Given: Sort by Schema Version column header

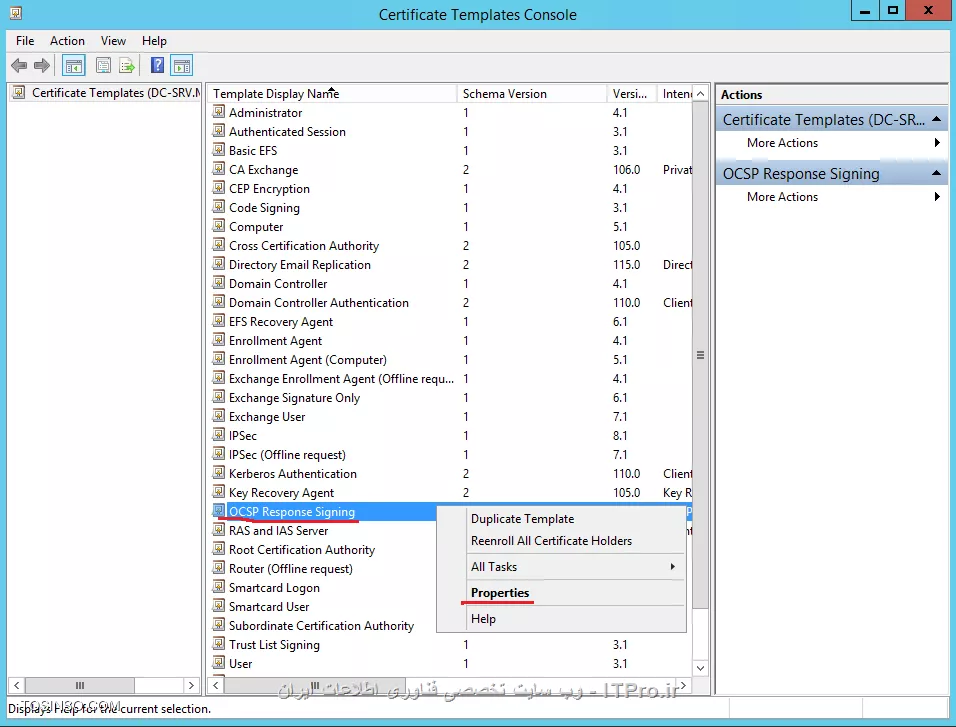Looking at the screenshot, I should pyautogui.click(x=532, y=93).
